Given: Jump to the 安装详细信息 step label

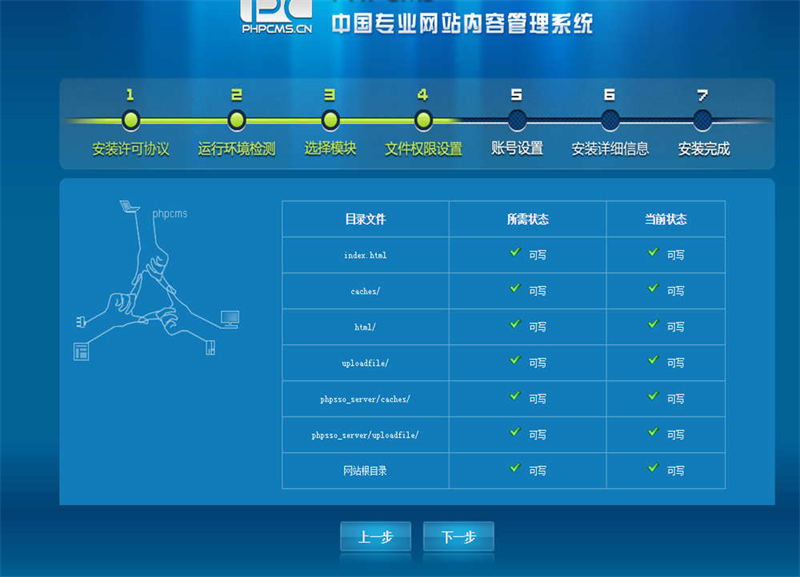Looking at the screenshot, I should (x=610, y=149).
